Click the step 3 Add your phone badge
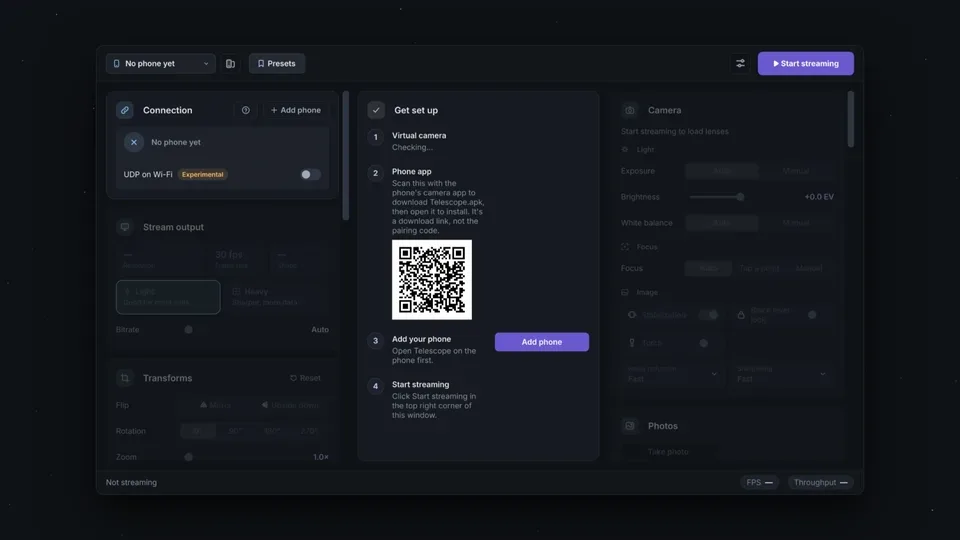The width and height of the screenshot is (960, 540). [376, 341]
